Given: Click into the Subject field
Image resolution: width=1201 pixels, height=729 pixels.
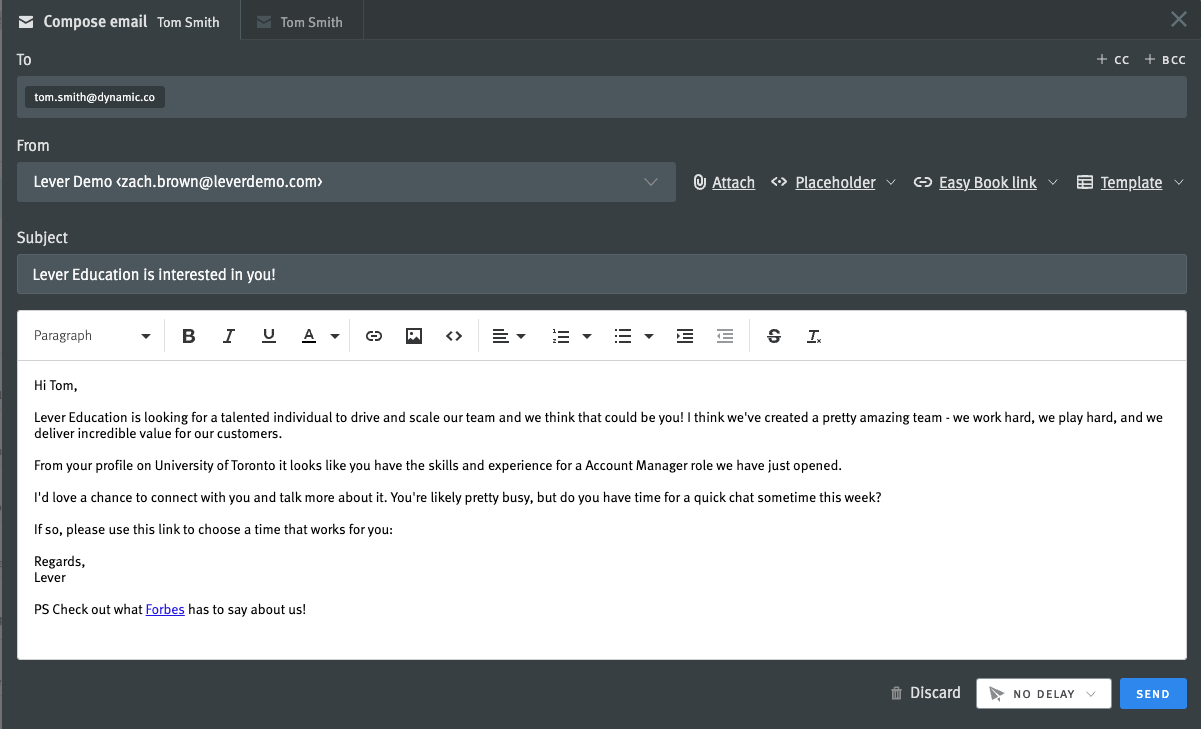Looking at the screenshot, I should click(602, 274).
